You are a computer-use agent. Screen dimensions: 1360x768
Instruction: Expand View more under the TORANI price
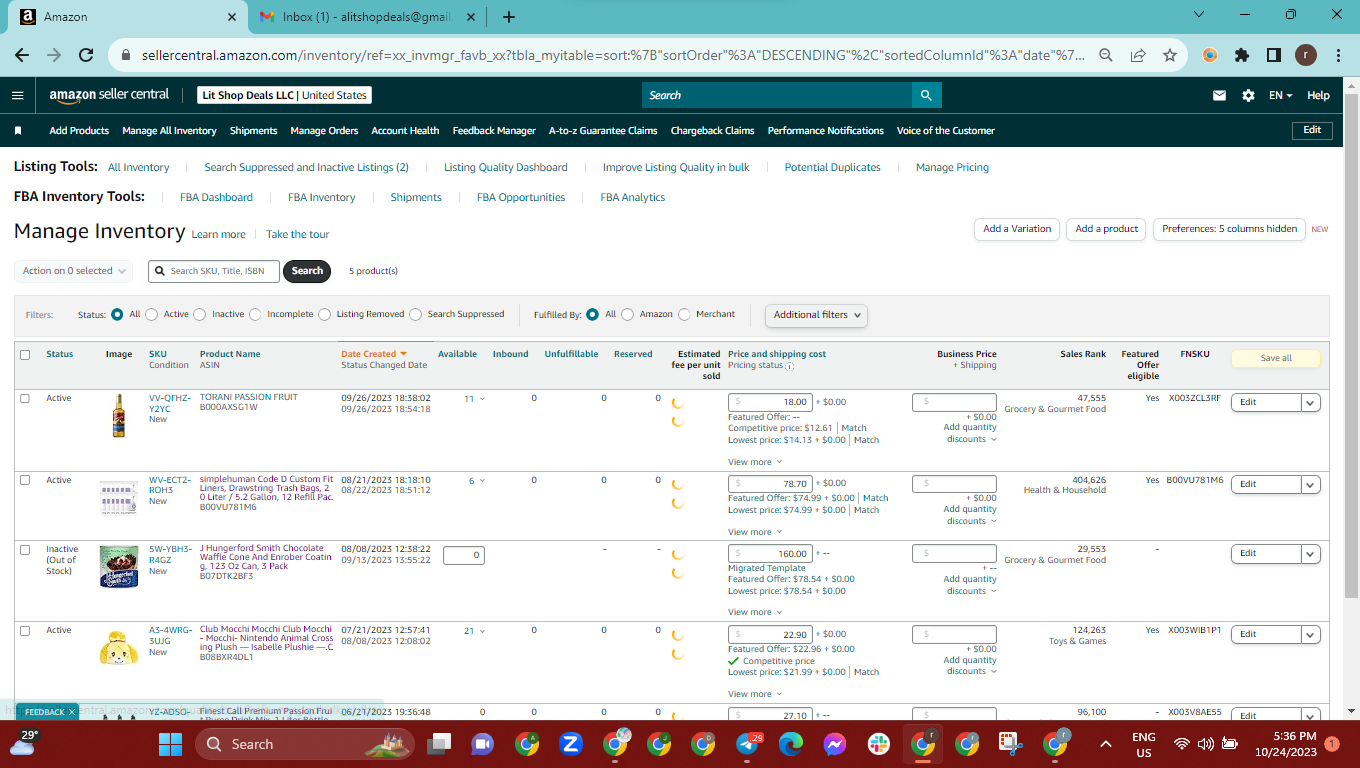pos(754,463)
